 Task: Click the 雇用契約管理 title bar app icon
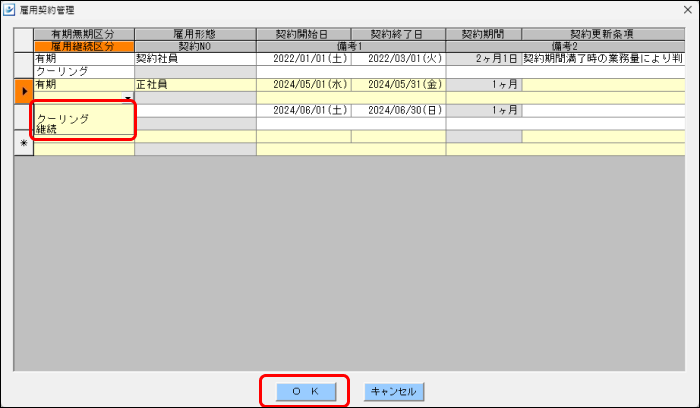[8, 9]
